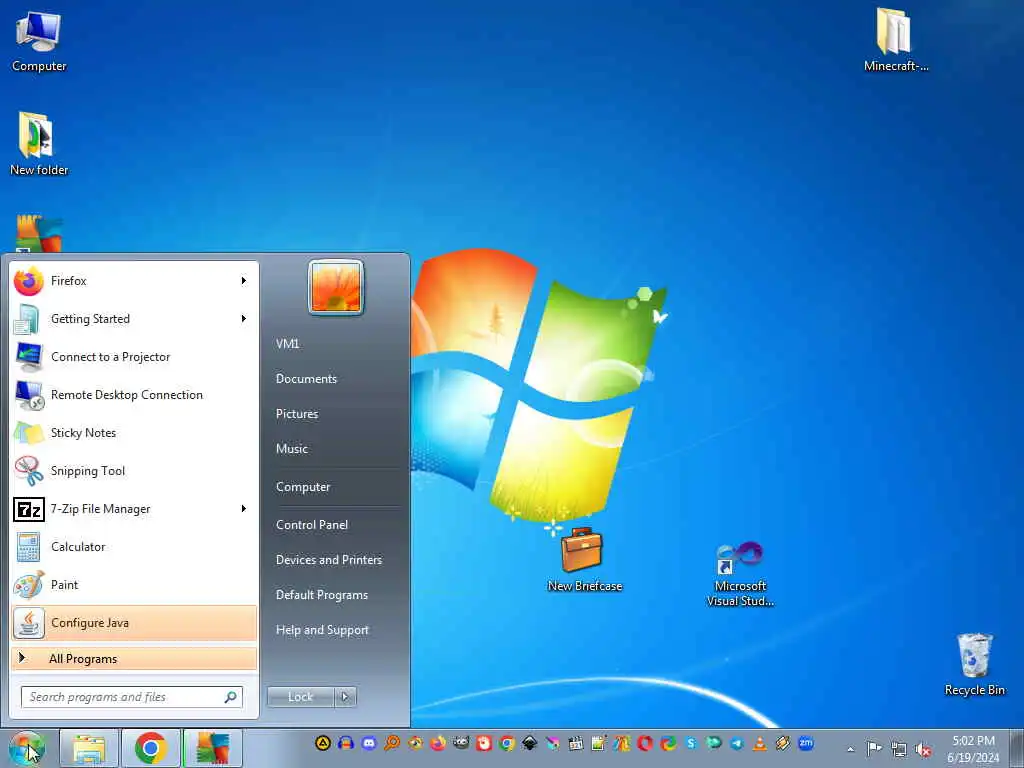Launch Firefox from quick launch tray

coord(438,743)
